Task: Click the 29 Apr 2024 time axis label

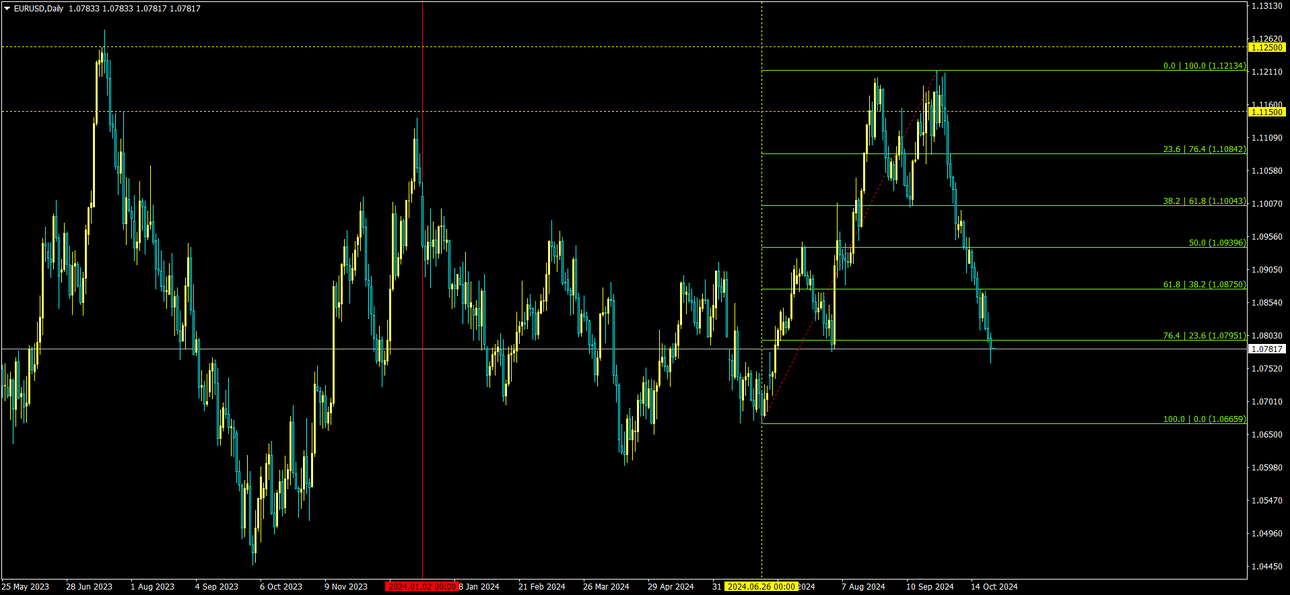Action: pyautogui.click(x=670, y=587)
